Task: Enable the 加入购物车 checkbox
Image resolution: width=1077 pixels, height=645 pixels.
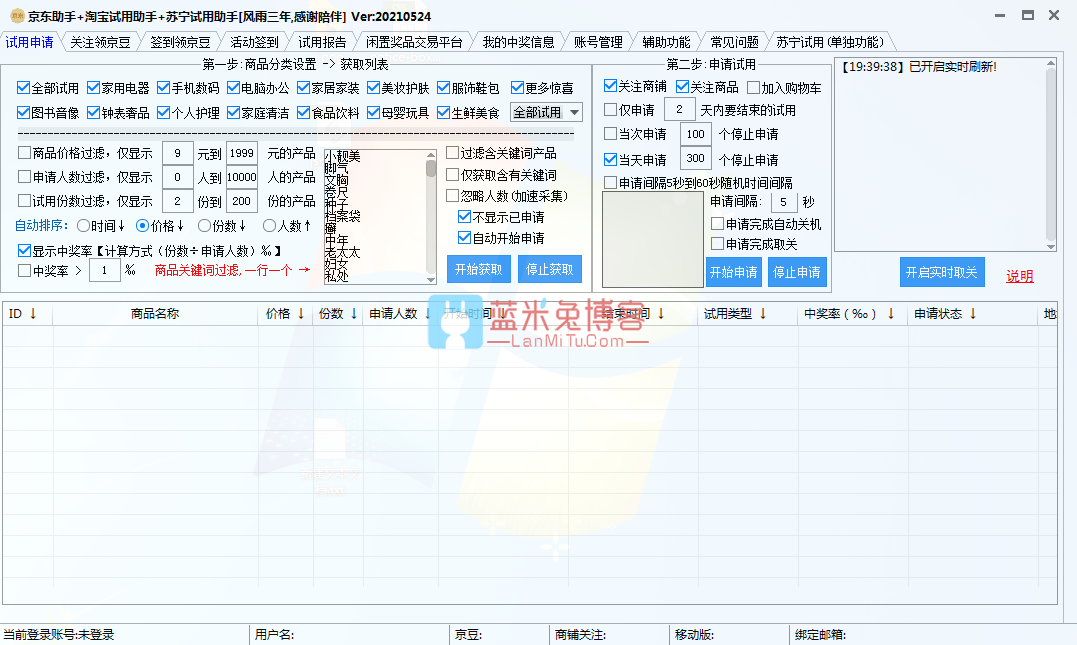Action: point(753,87)
